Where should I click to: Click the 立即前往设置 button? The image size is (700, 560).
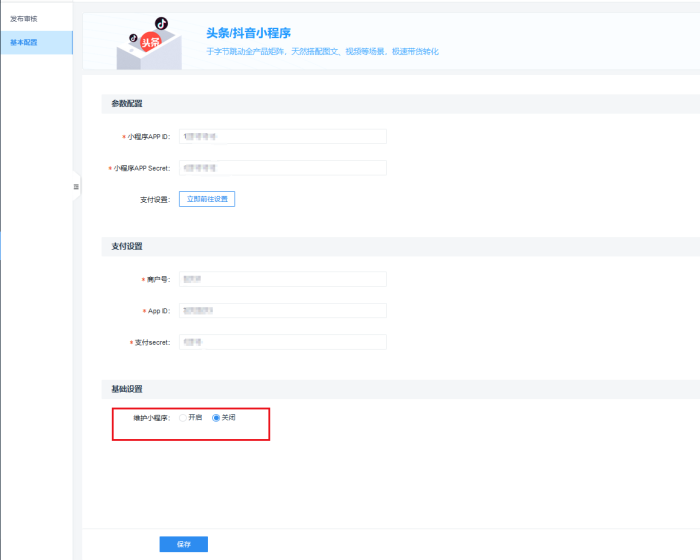click(207, 199)
